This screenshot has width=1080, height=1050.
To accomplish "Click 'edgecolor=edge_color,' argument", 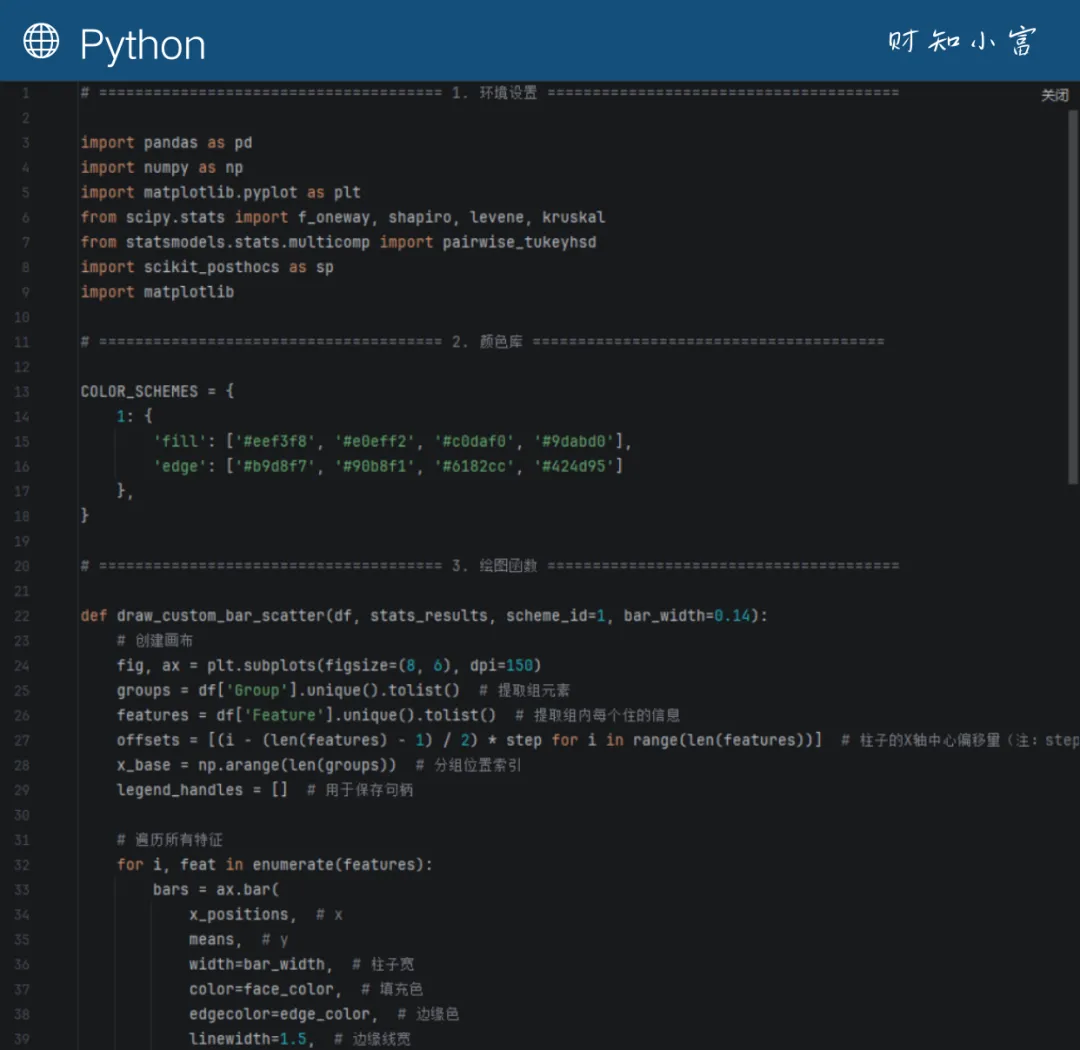I will click(x=284, y=1014).
